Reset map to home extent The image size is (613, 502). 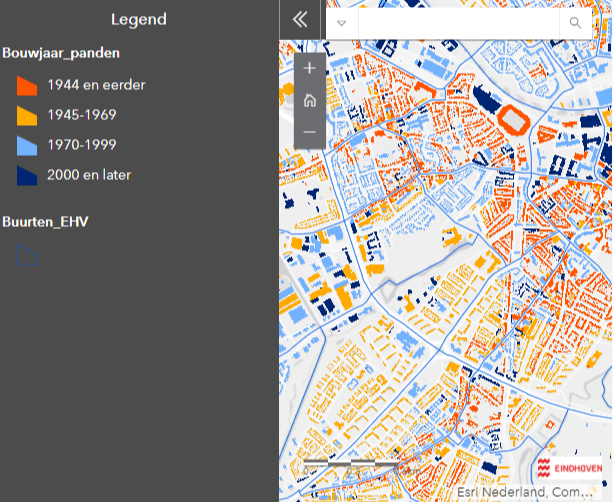(x=309, y=100)
